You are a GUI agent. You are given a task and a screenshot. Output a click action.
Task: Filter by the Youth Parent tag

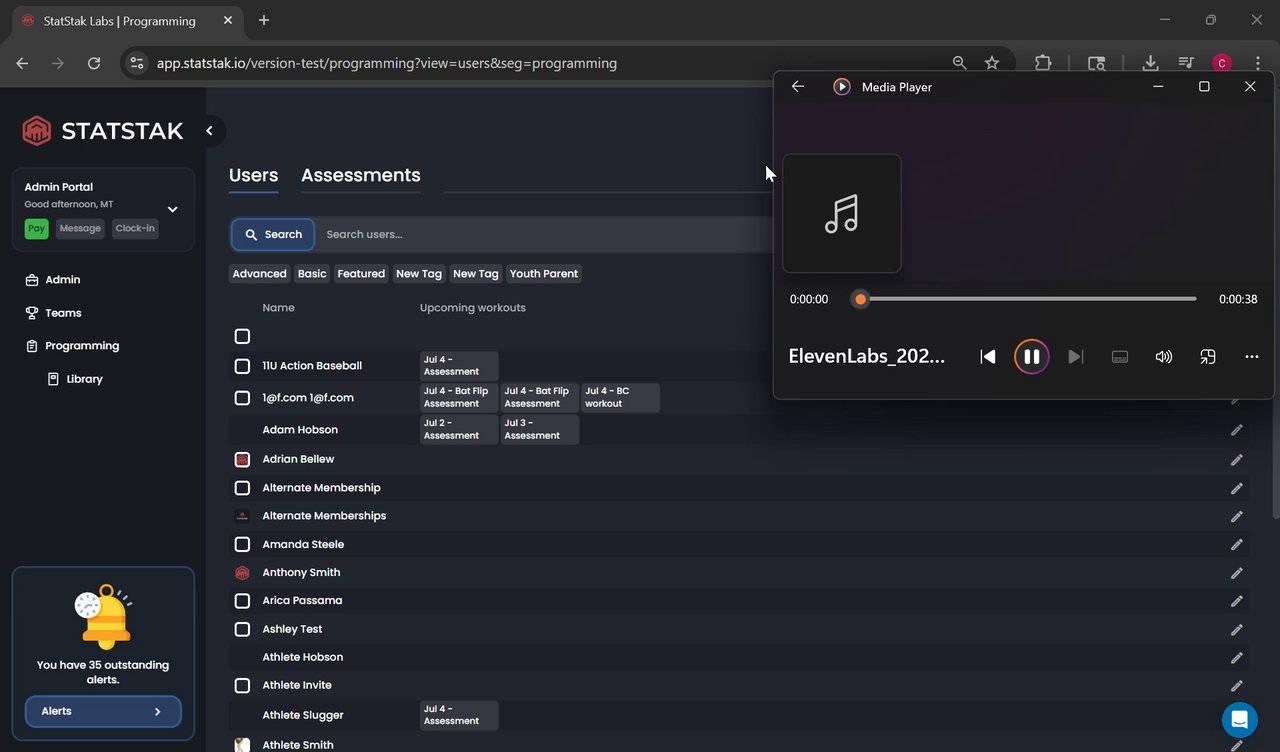(x=544, y=274)
